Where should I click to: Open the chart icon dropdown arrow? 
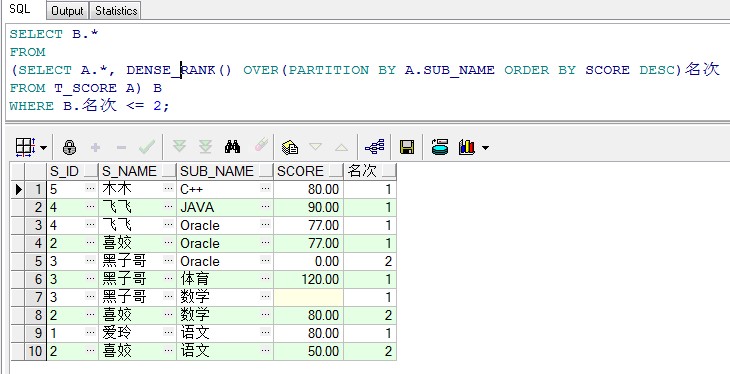(486, 148)
